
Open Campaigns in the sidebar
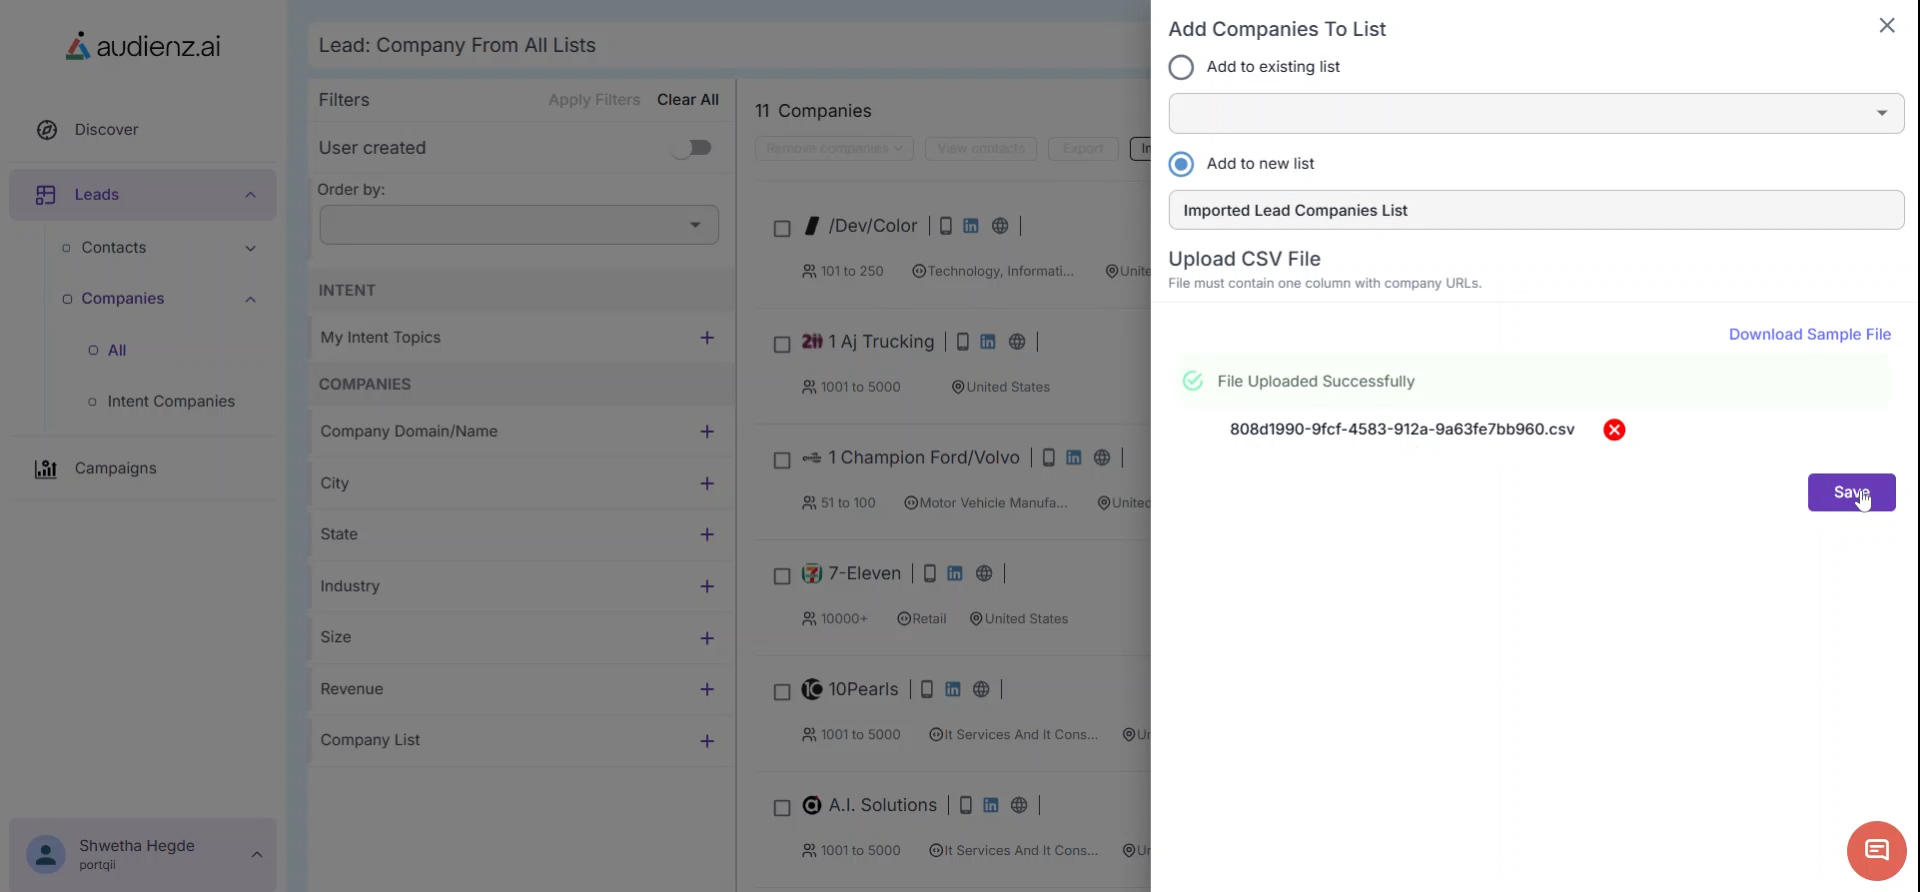(115, 469)
